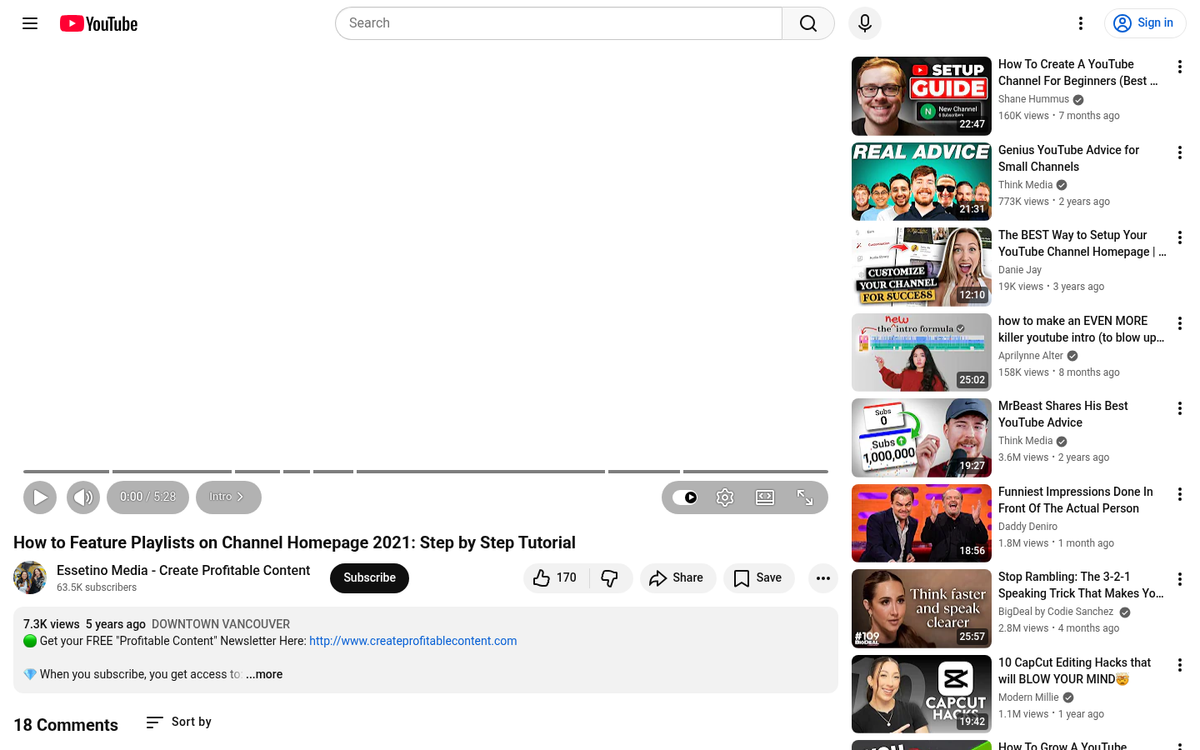Expand description with ...more

point(264,675)
